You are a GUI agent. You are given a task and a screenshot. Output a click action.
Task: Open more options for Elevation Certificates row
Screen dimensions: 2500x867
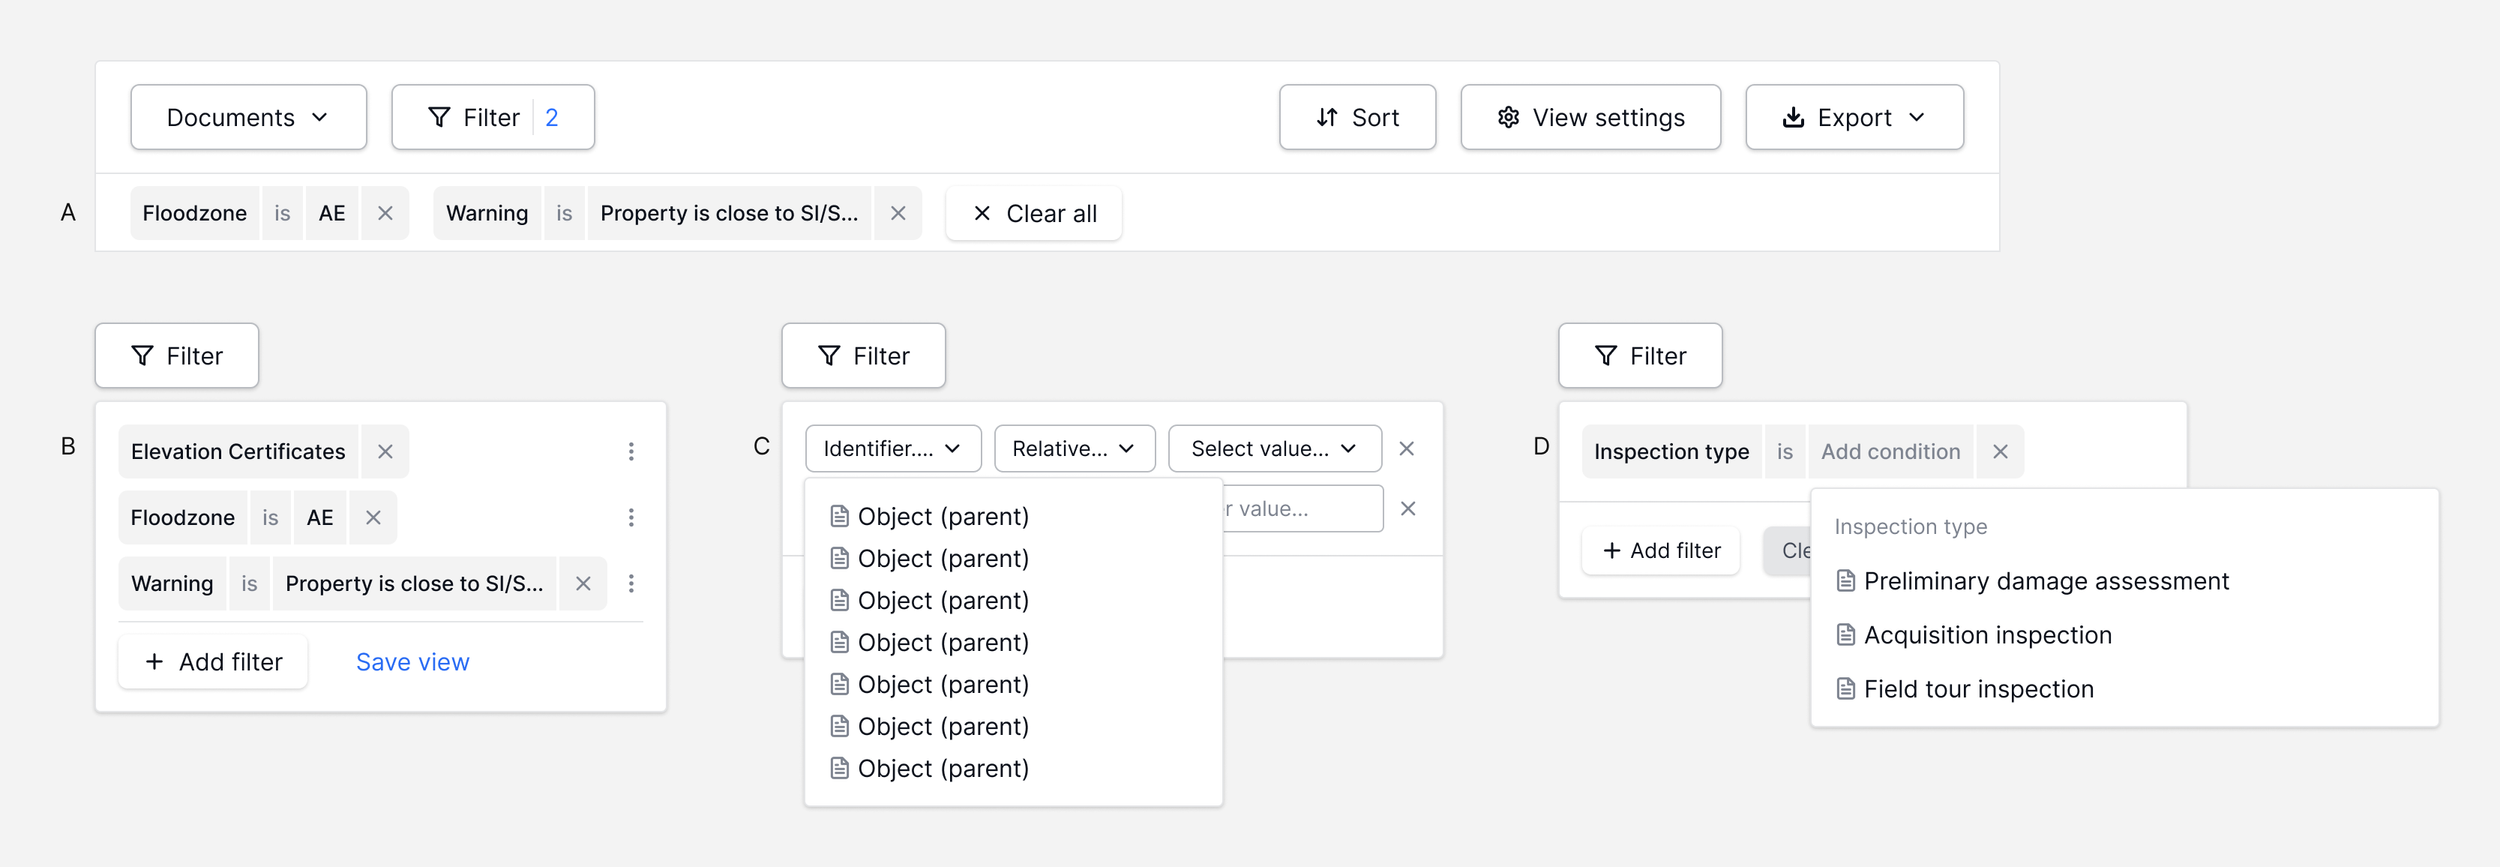point(631,452)
